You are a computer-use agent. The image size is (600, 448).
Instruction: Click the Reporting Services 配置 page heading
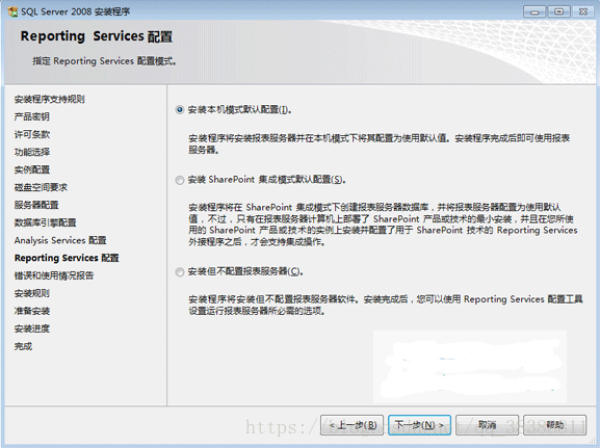tap(96, 36)
